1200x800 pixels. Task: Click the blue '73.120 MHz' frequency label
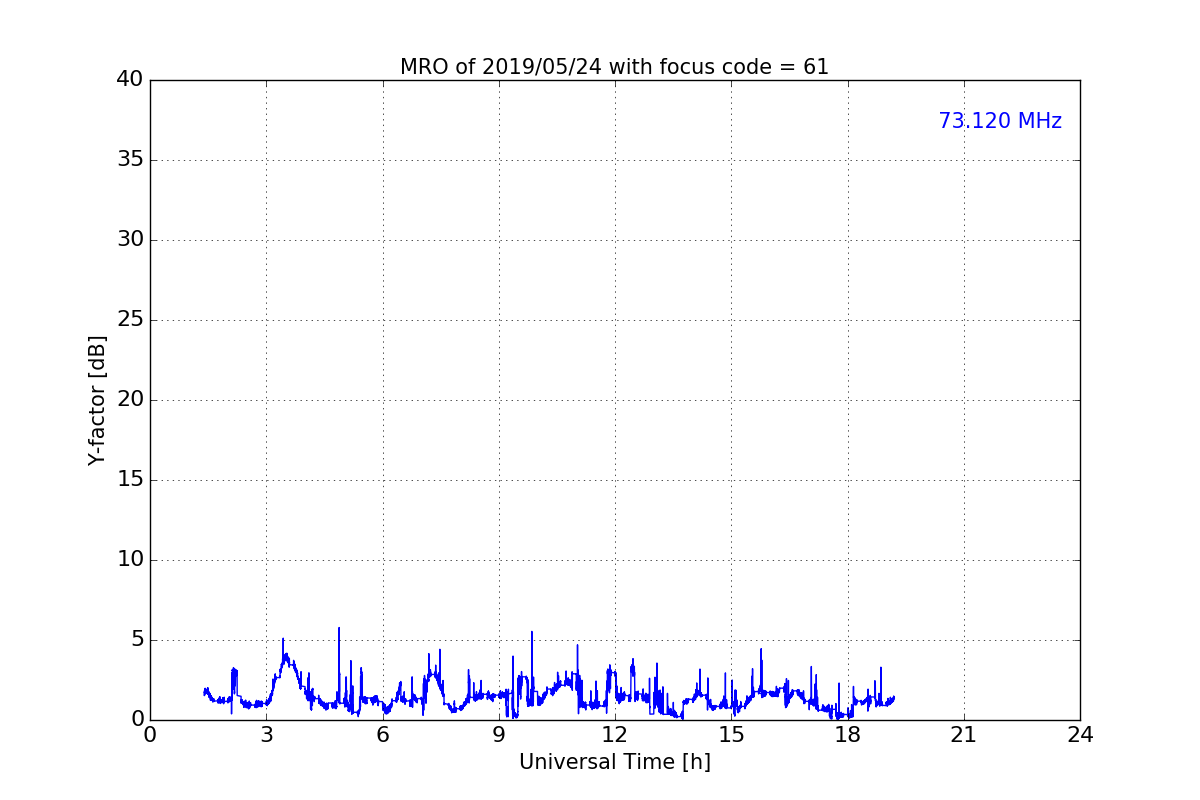(x=1000, y=121)
